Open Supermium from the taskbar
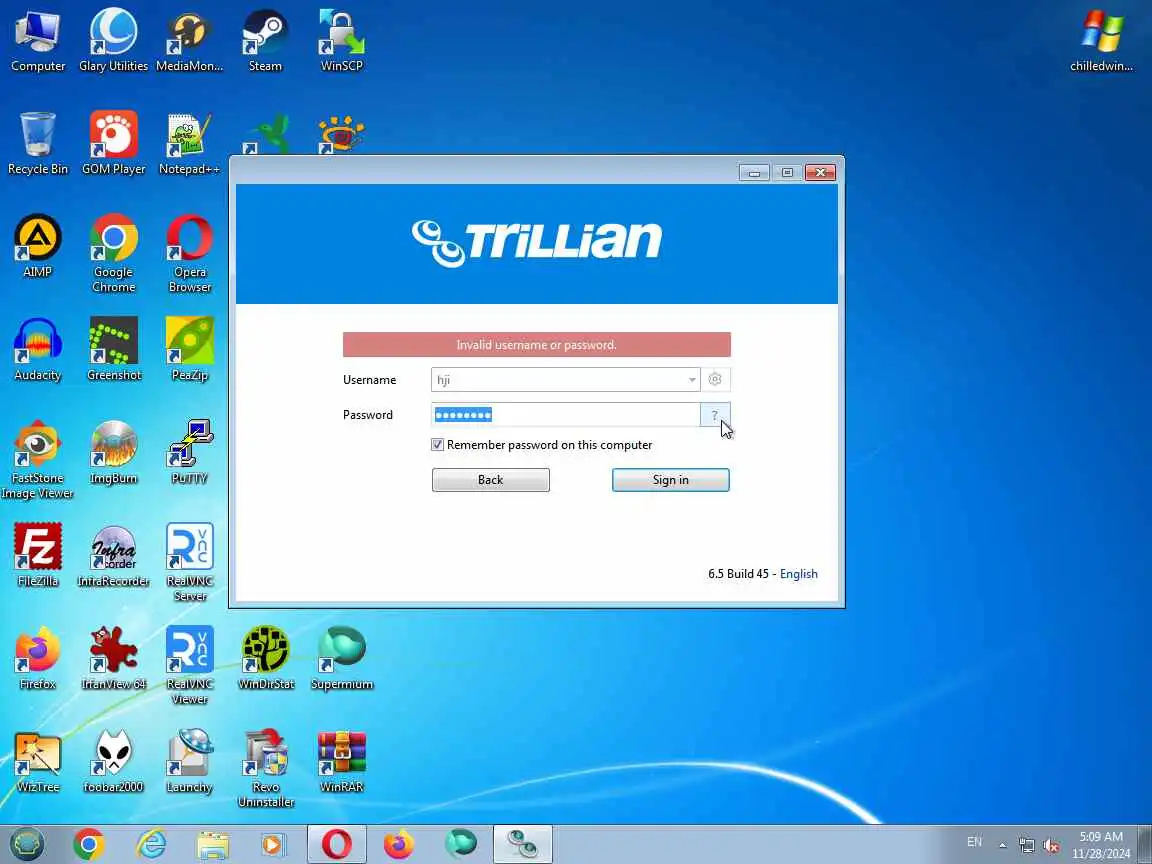The image size is (1152, 864). click(461, 844)
